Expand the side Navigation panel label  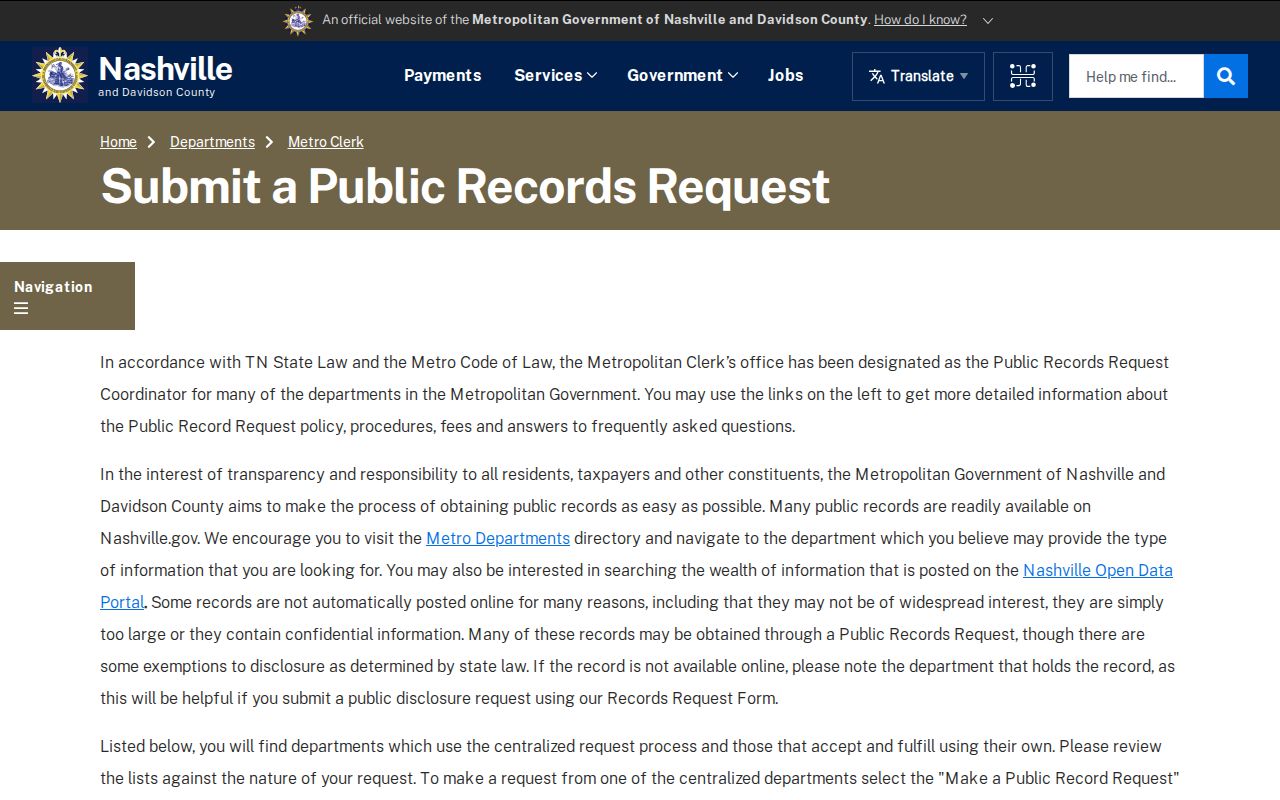pyautogui.click(x=53, y=286)
